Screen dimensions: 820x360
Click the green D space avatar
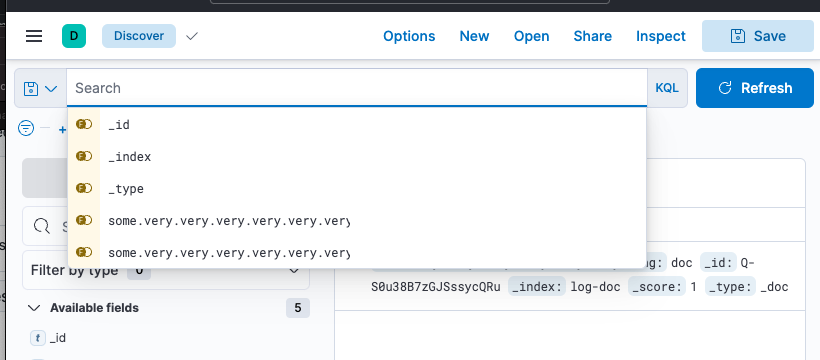coord(74,36)
